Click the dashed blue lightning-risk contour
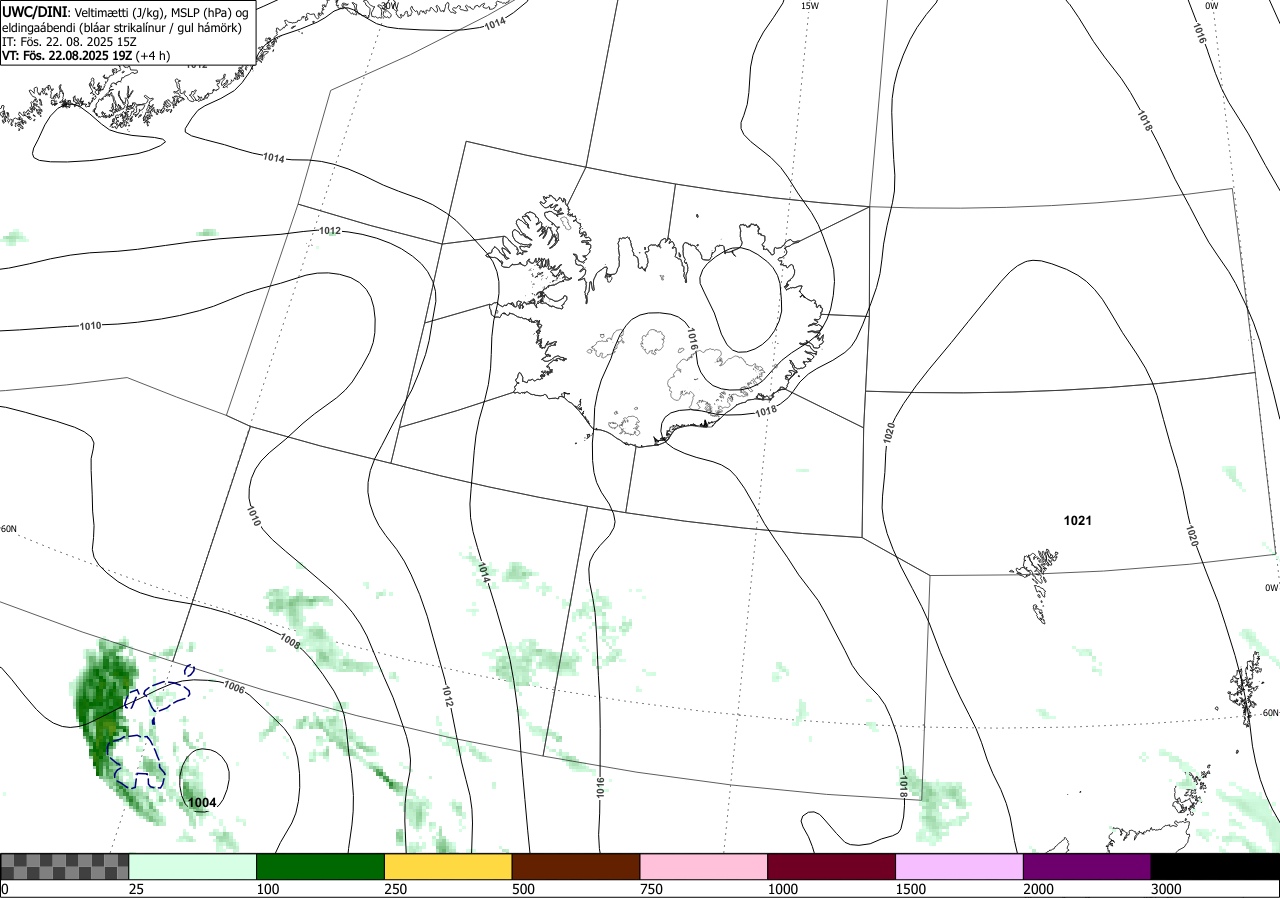This screenshot has width=1280, height=898. point(137,760)
